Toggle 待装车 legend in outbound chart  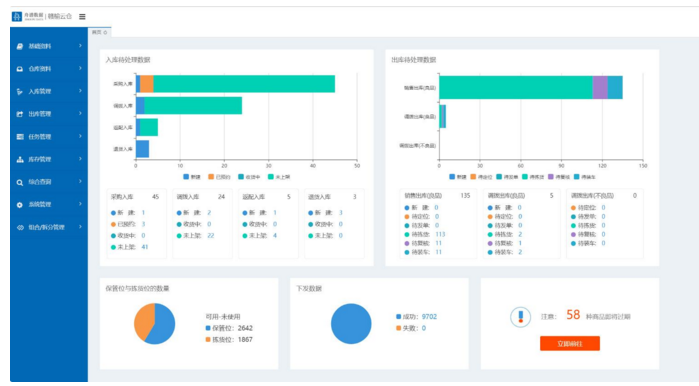(584, 177)
